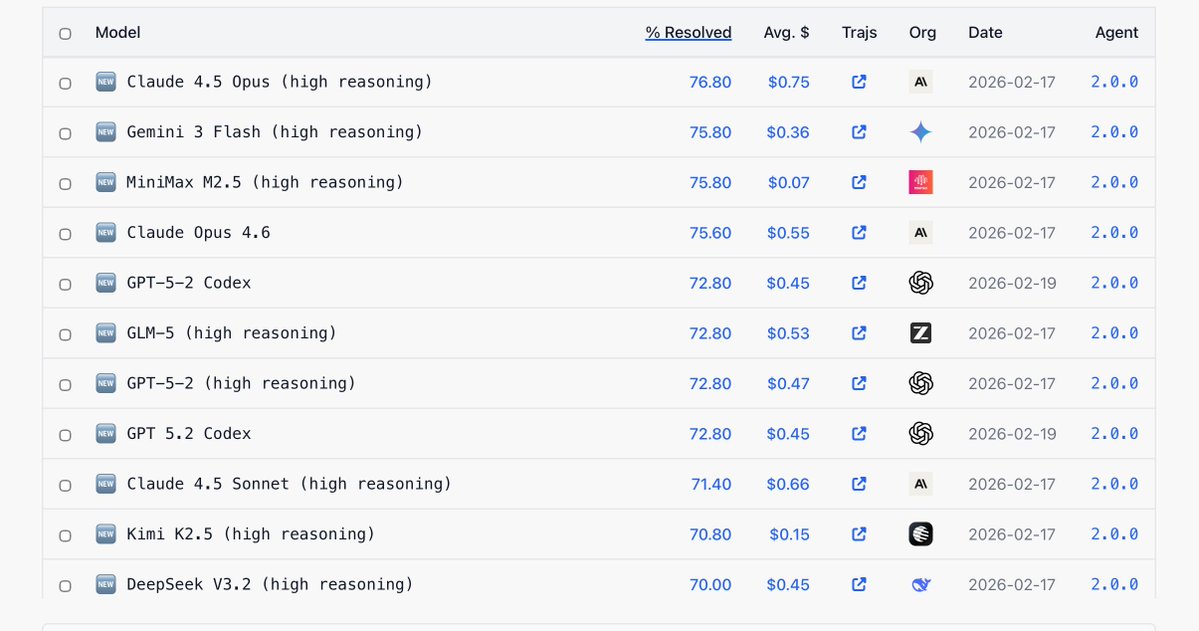1199x631 pixels.
Task: Click the NEW badge beside Kimi K2.5
Action: click(x=106, y=534)
